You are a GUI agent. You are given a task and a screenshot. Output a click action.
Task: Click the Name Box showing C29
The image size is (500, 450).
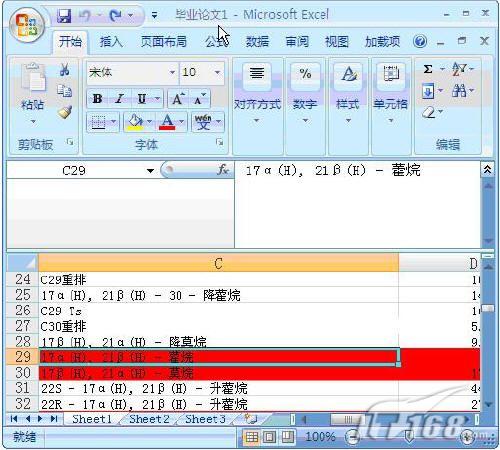point(74,171)
